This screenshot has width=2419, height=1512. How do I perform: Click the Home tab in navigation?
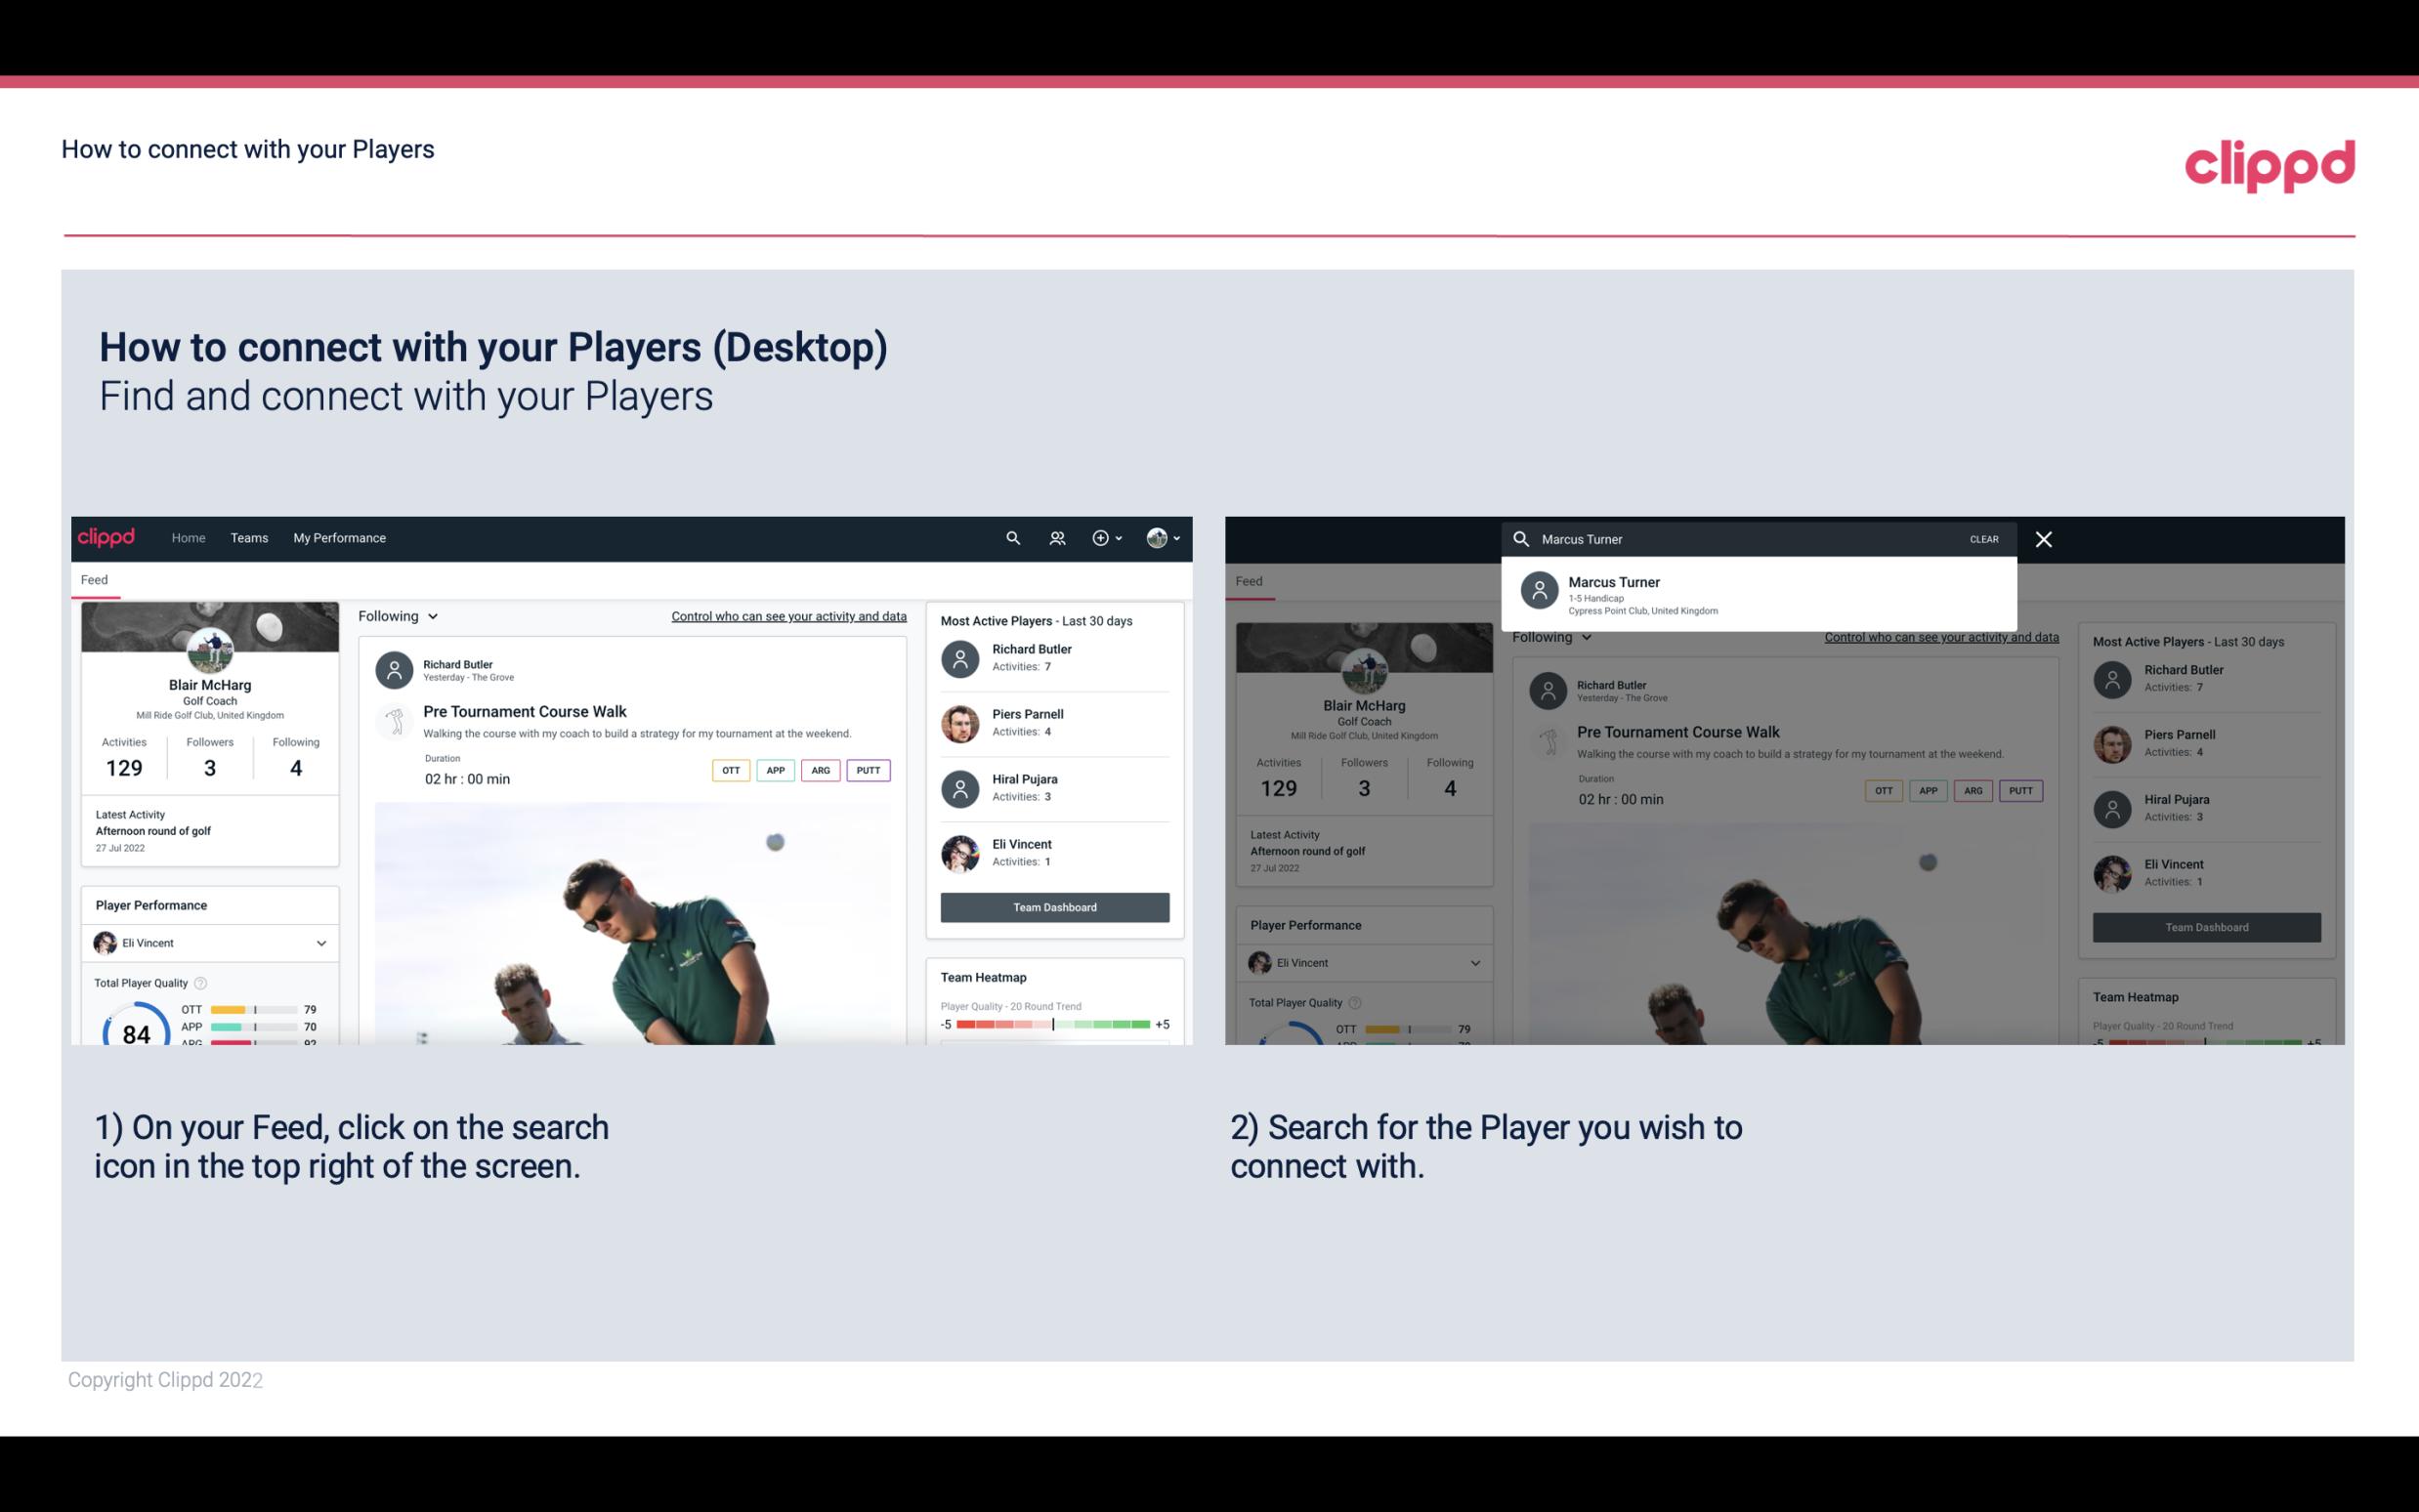pyautogui.click(x=189, y=536)
